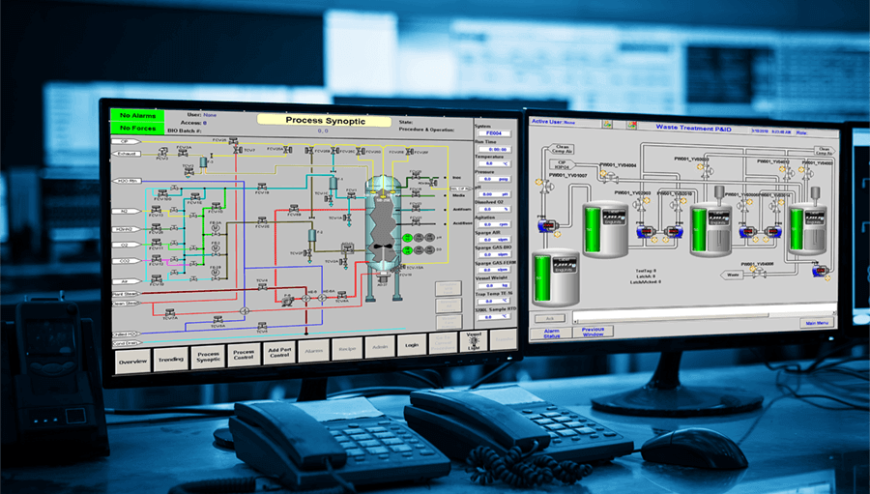Switch to the Trending screen
The height and width of the screenshot is (494, 870).
point(170,360)
